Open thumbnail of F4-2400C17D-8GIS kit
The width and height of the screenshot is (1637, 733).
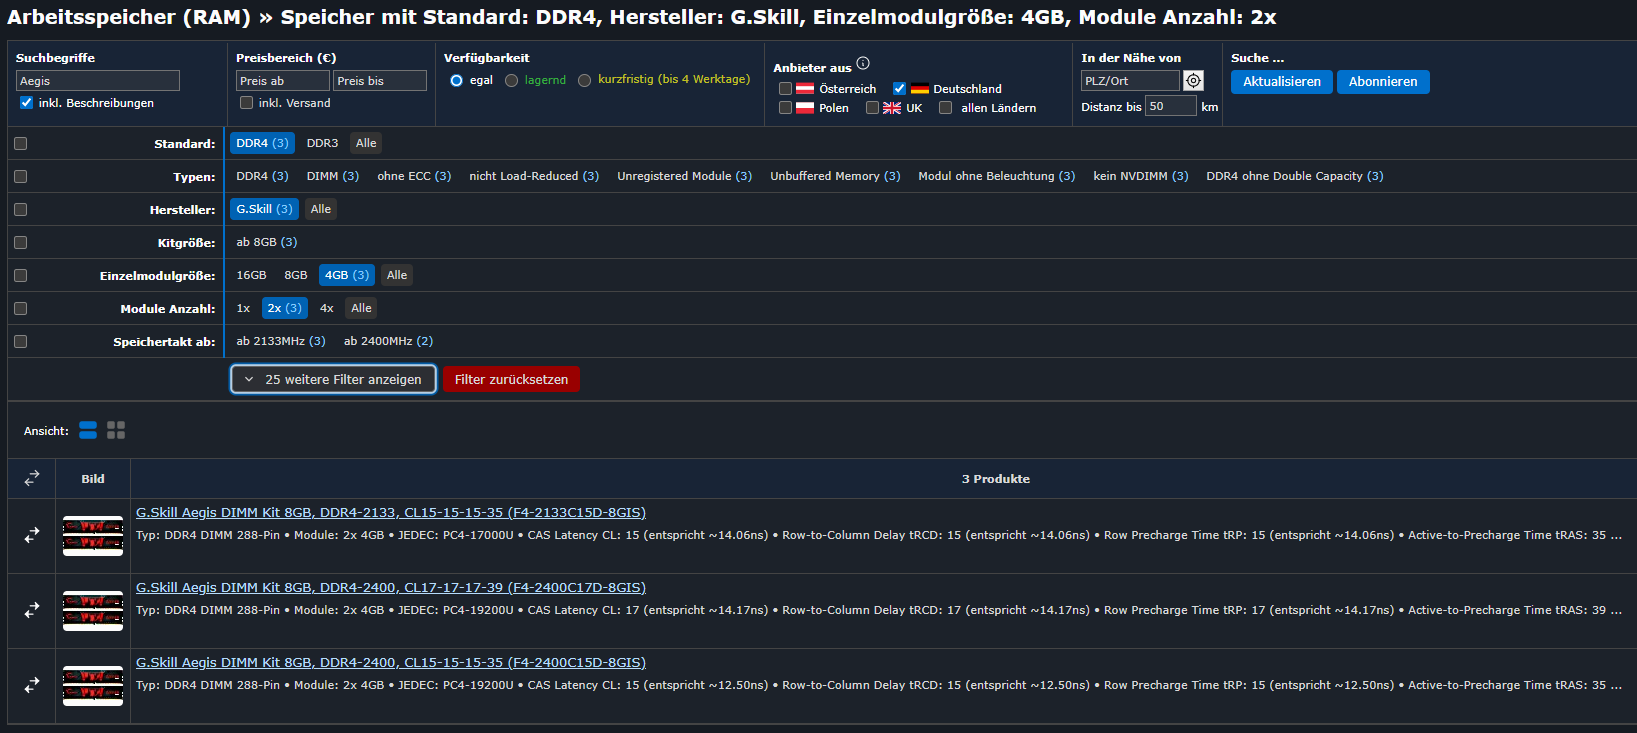pos(93,611)
